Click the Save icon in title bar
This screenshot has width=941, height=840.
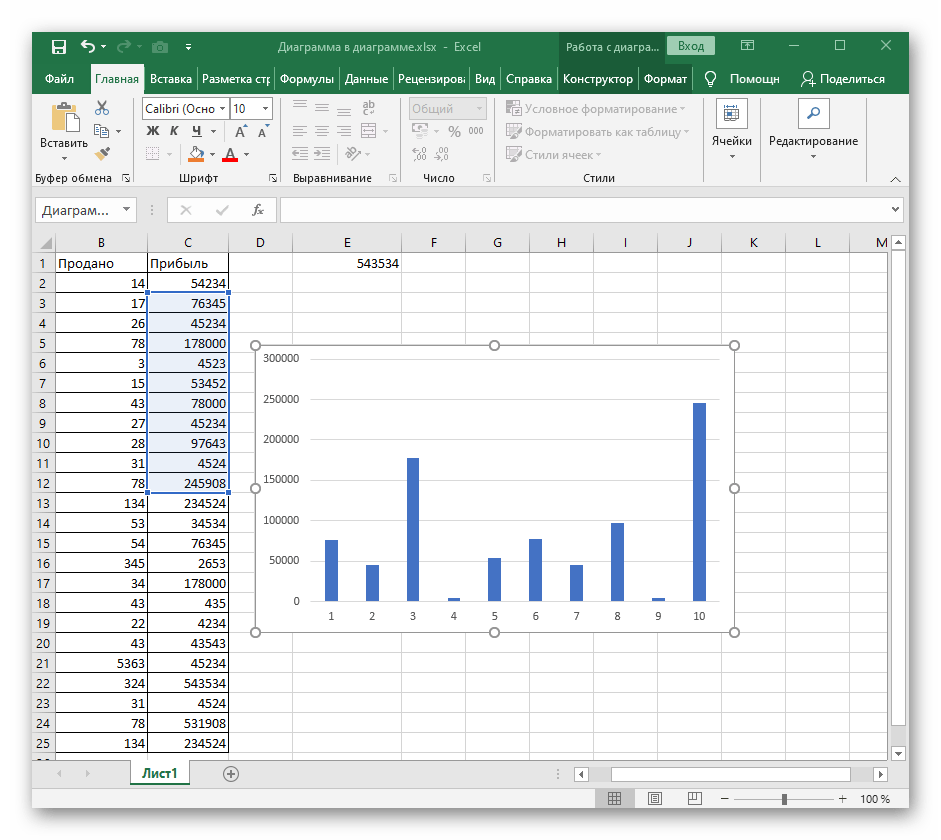pos(58,46)
